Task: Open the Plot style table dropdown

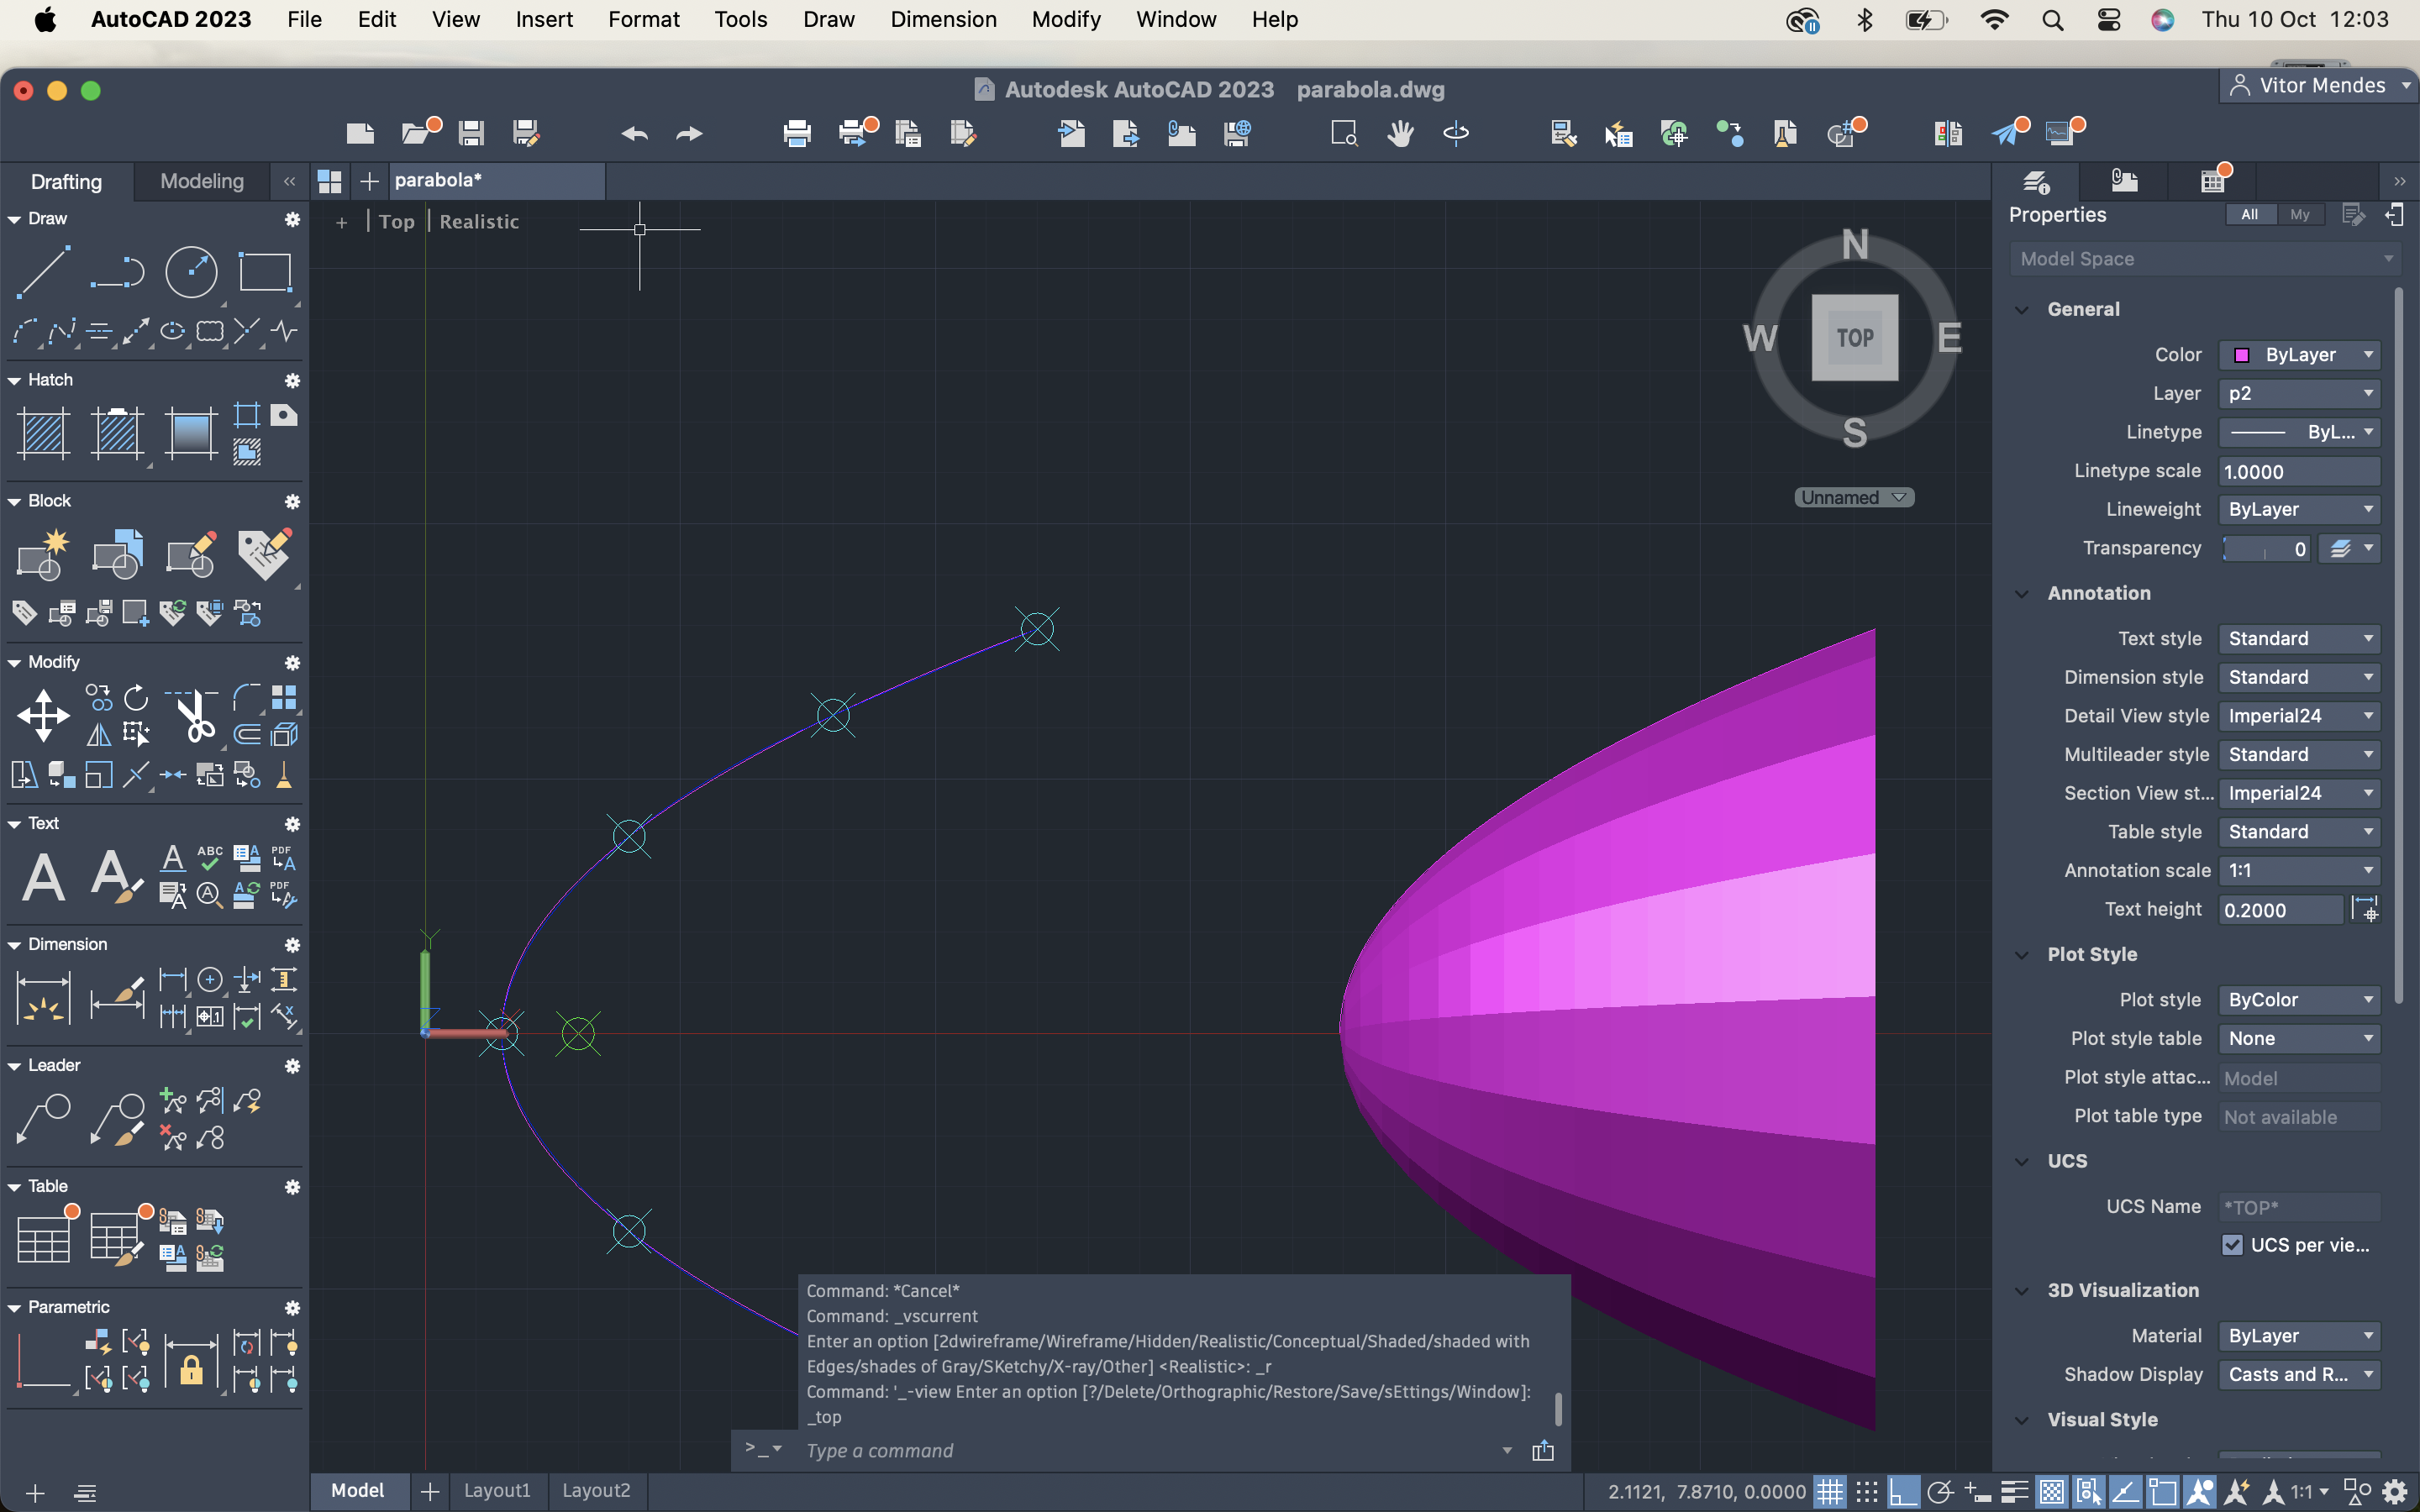Action: point(2299,1038)
